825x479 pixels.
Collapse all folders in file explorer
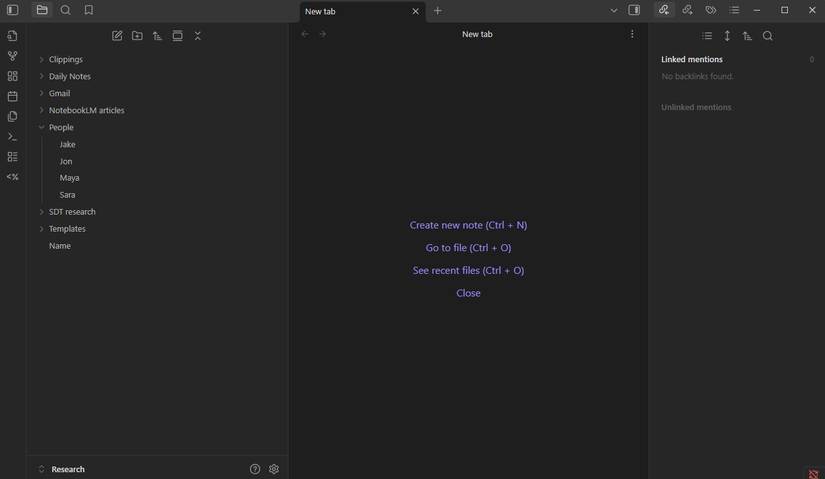click(197, 36)
